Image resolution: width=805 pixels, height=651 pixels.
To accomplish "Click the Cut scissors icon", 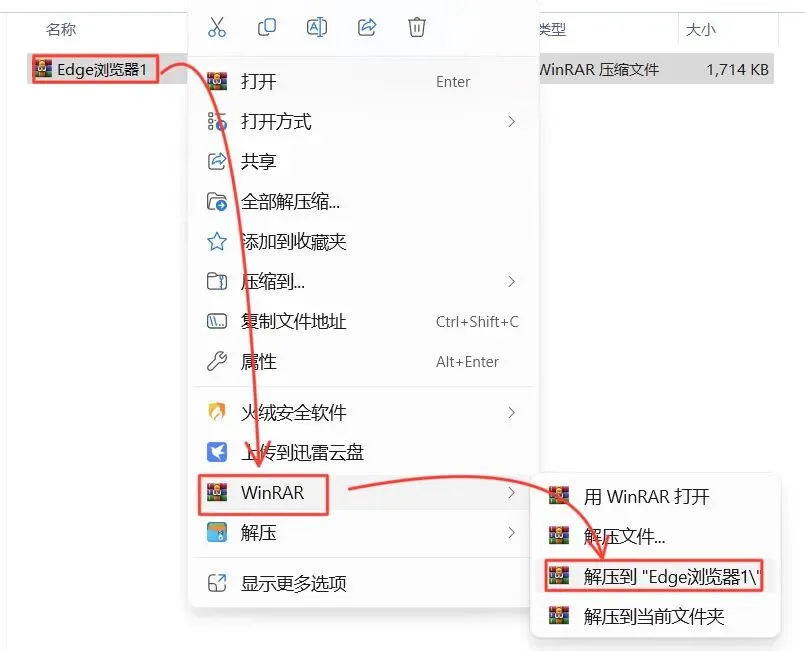I will tap(217, 27).
